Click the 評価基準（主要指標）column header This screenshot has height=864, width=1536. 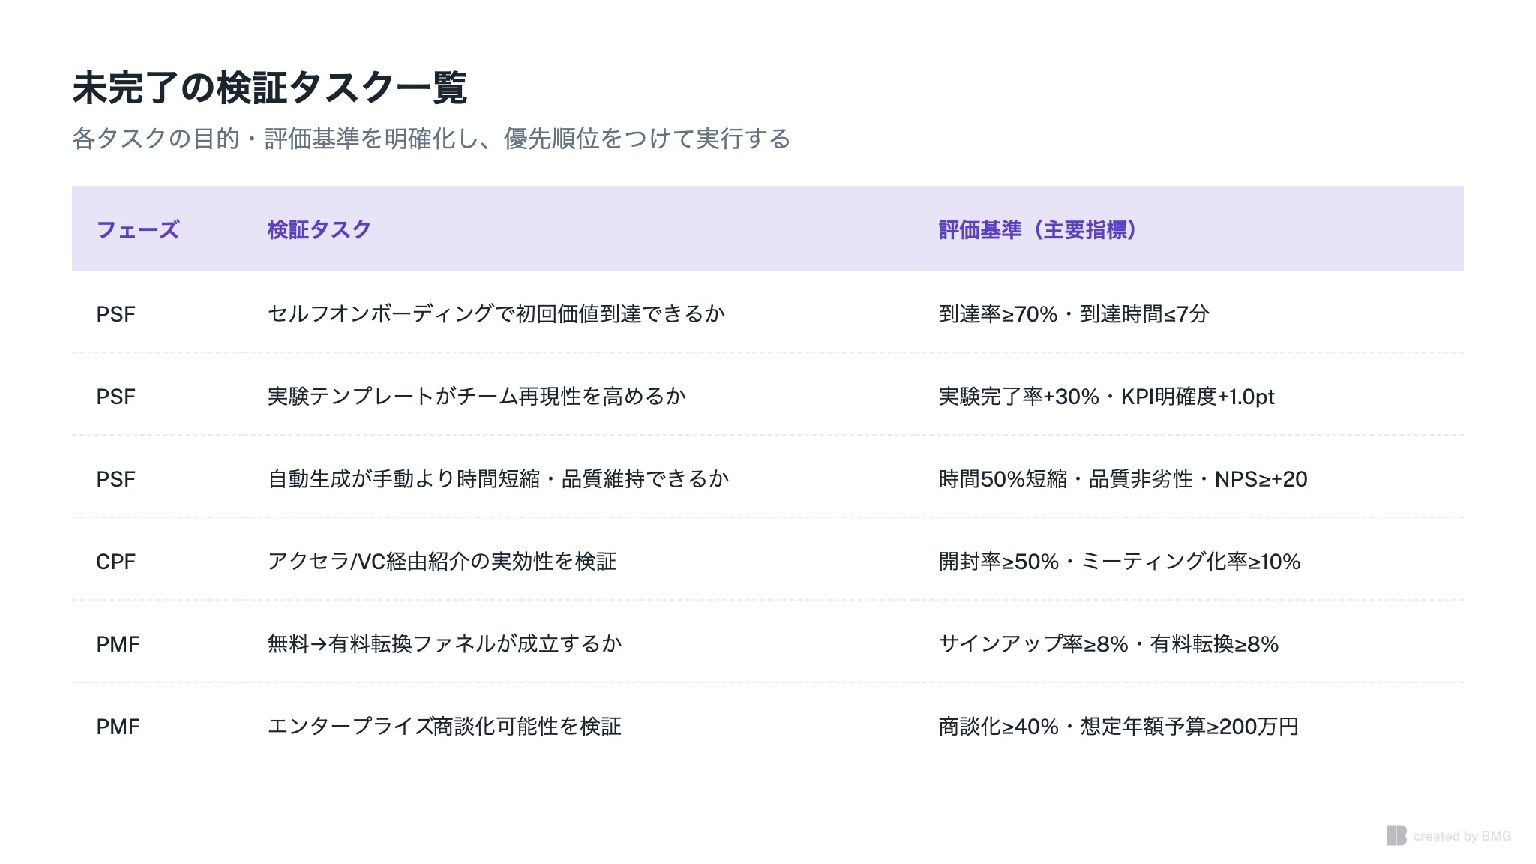(1037, 230)
